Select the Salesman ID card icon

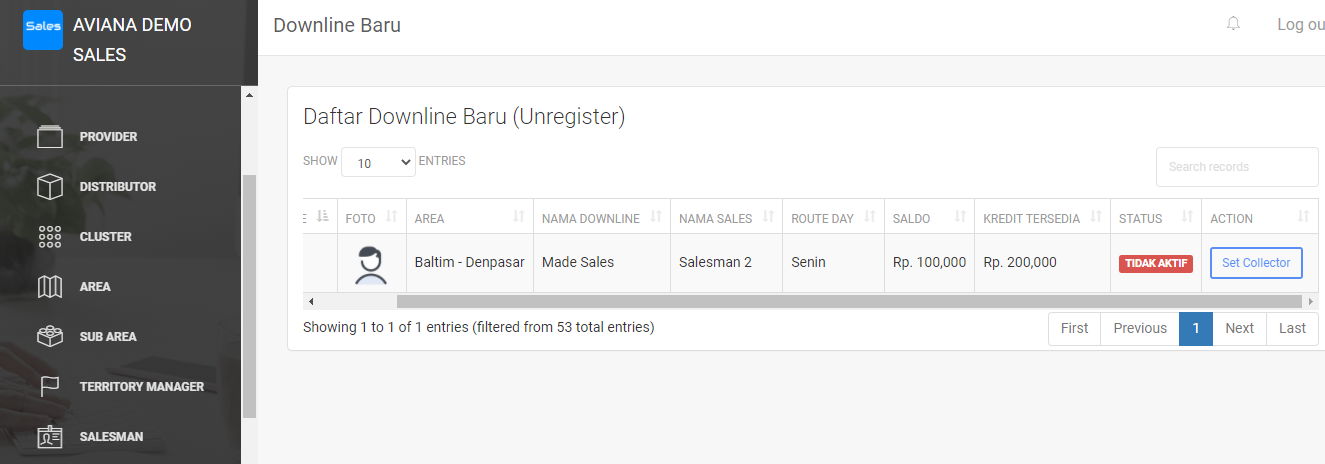coord(50,437)
